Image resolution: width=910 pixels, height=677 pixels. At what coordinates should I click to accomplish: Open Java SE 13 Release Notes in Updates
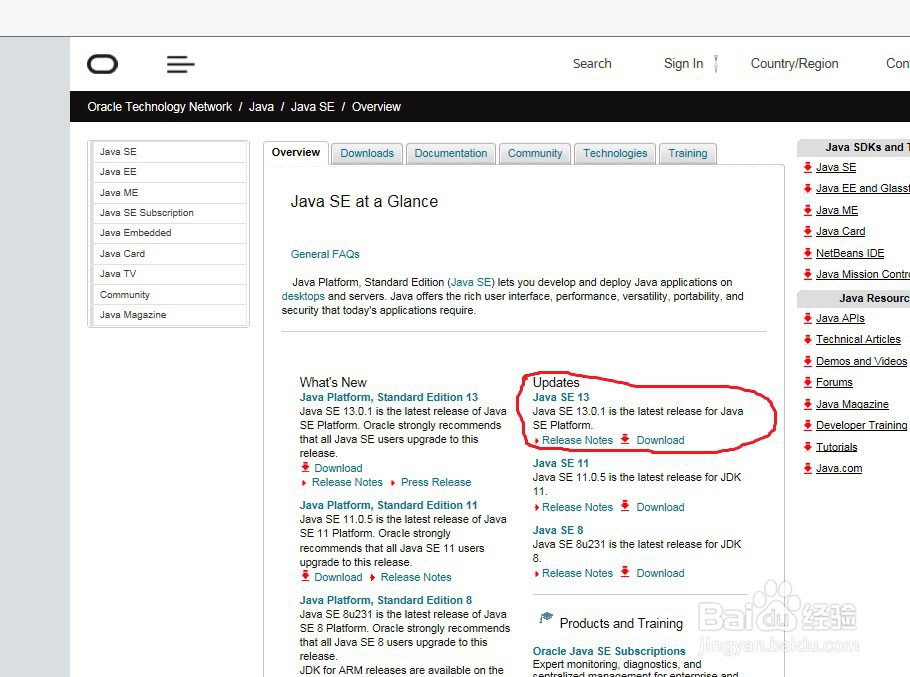(577, 440)
